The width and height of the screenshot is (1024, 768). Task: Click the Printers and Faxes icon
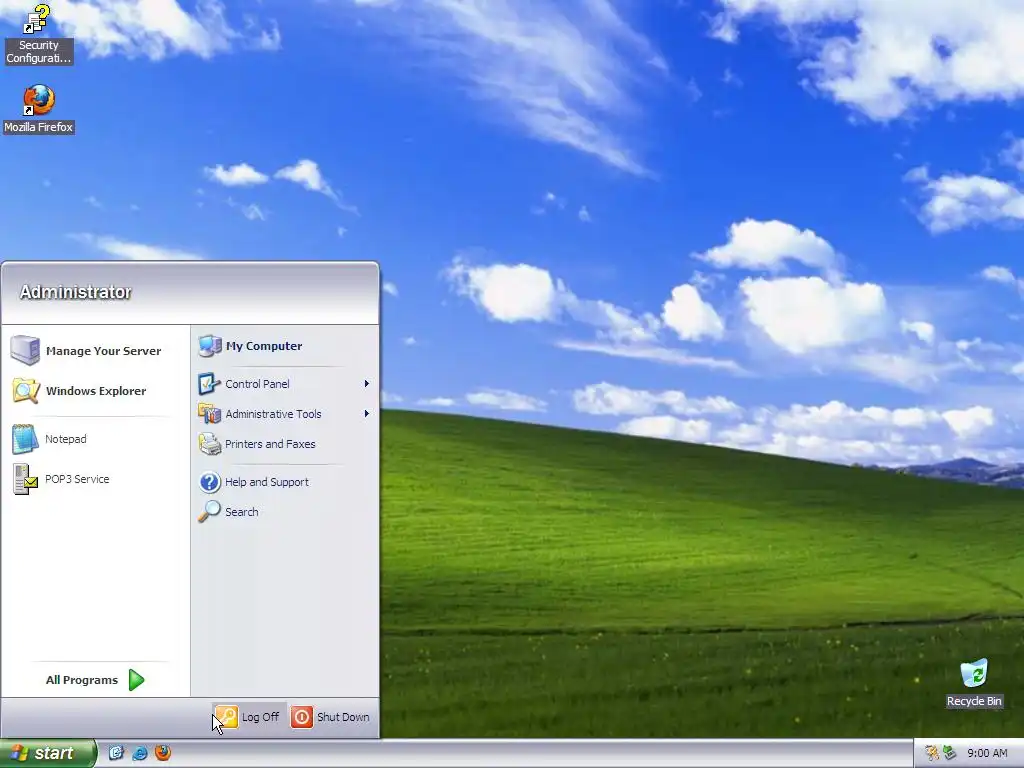tap(210, 444)
